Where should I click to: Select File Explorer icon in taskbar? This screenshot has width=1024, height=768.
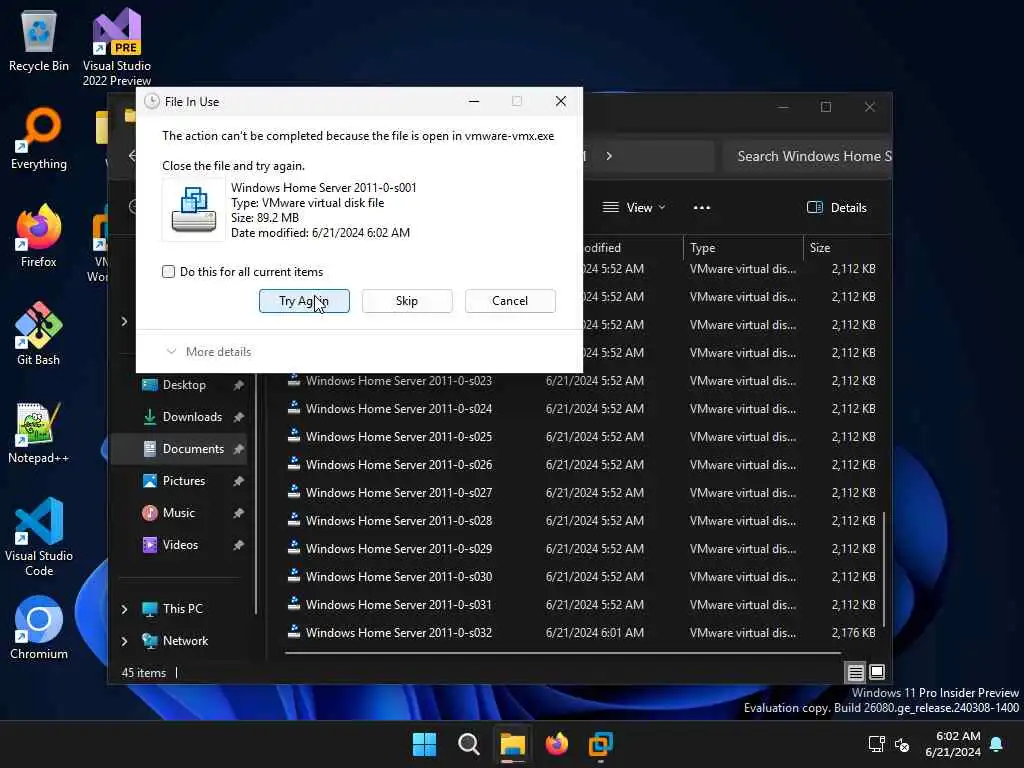click(x=513, y=744)
